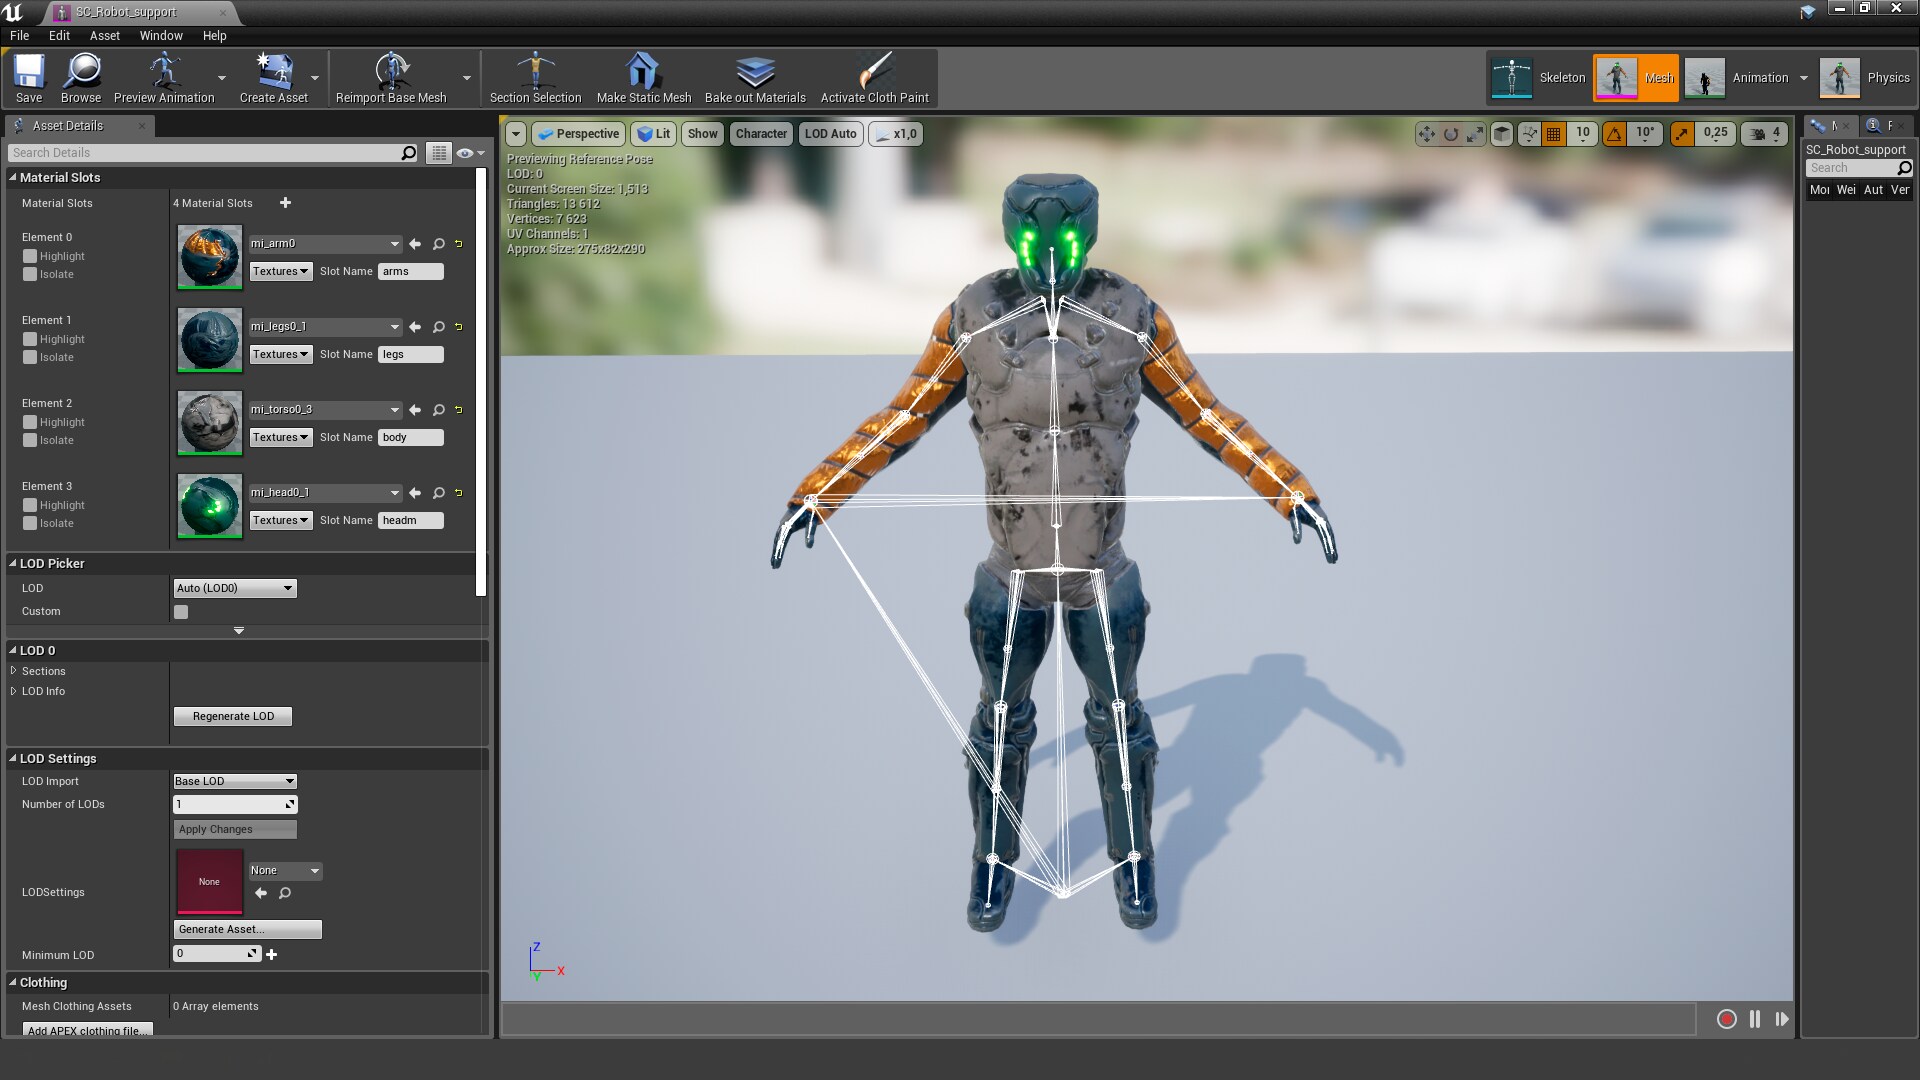Open the Auto (LOD0) picker dropdown

234,588
